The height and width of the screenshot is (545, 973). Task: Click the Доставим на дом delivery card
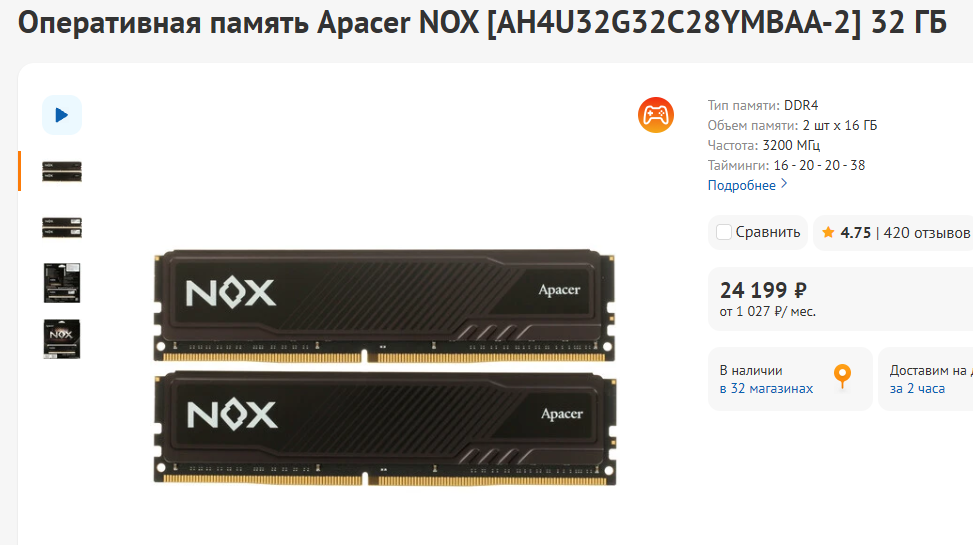point(925,379)
